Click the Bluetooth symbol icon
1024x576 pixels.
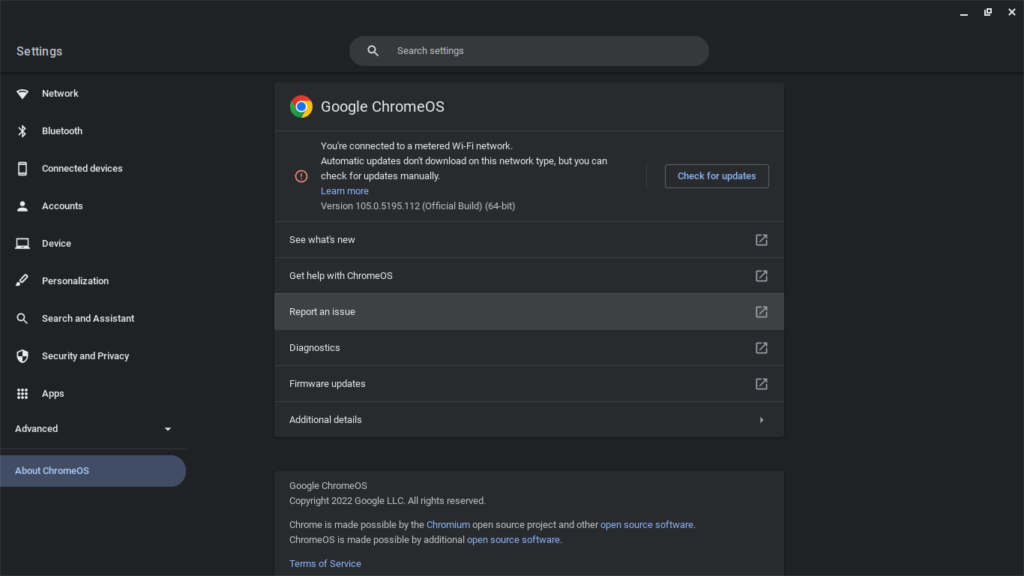pos(22,131)
